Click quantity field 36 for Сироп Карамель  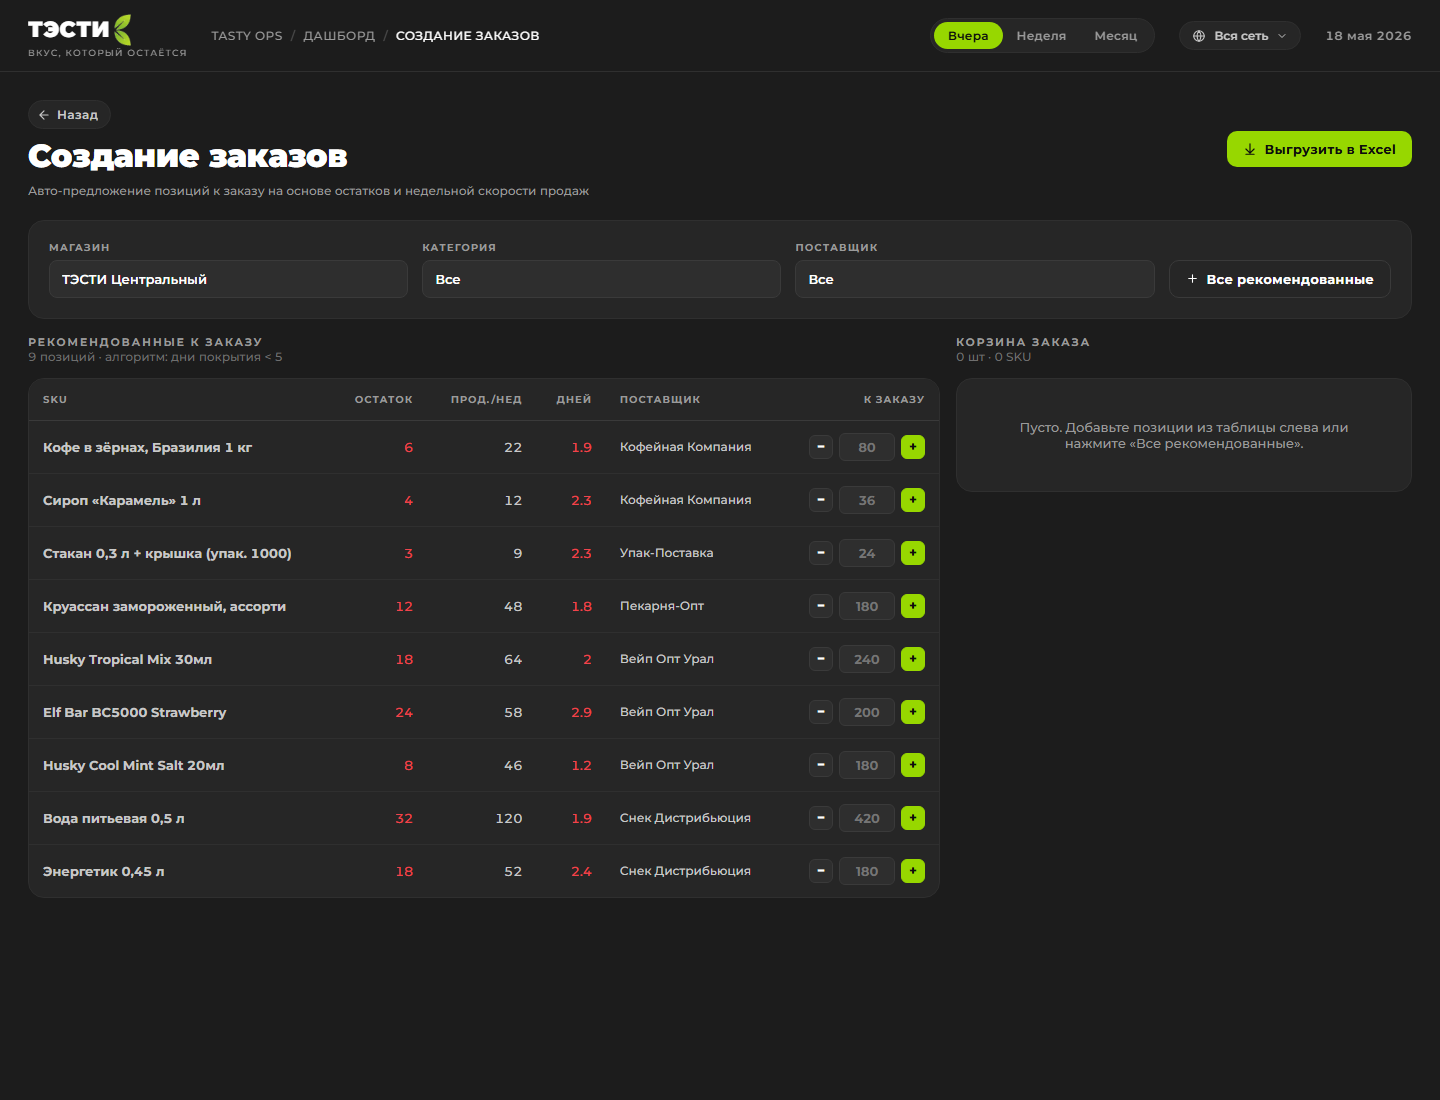[867, 500]
